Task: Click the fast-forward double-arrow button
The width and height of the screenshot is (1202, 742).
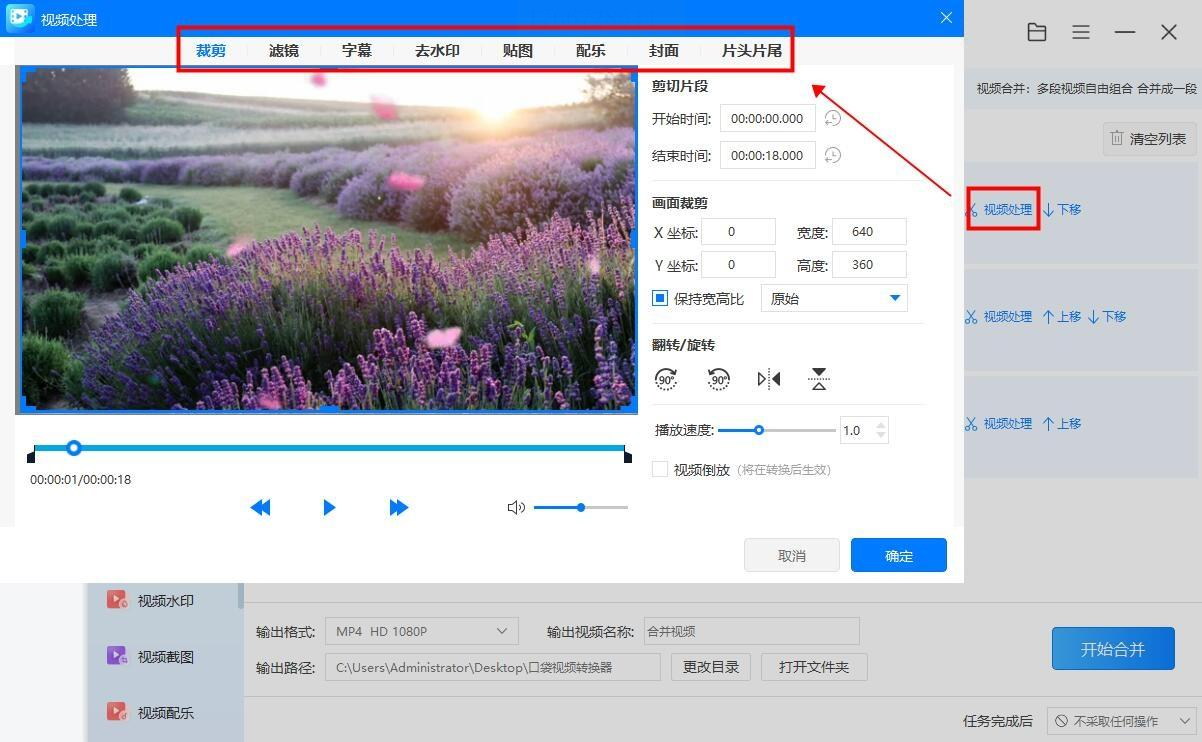Action: pos(398,508)
